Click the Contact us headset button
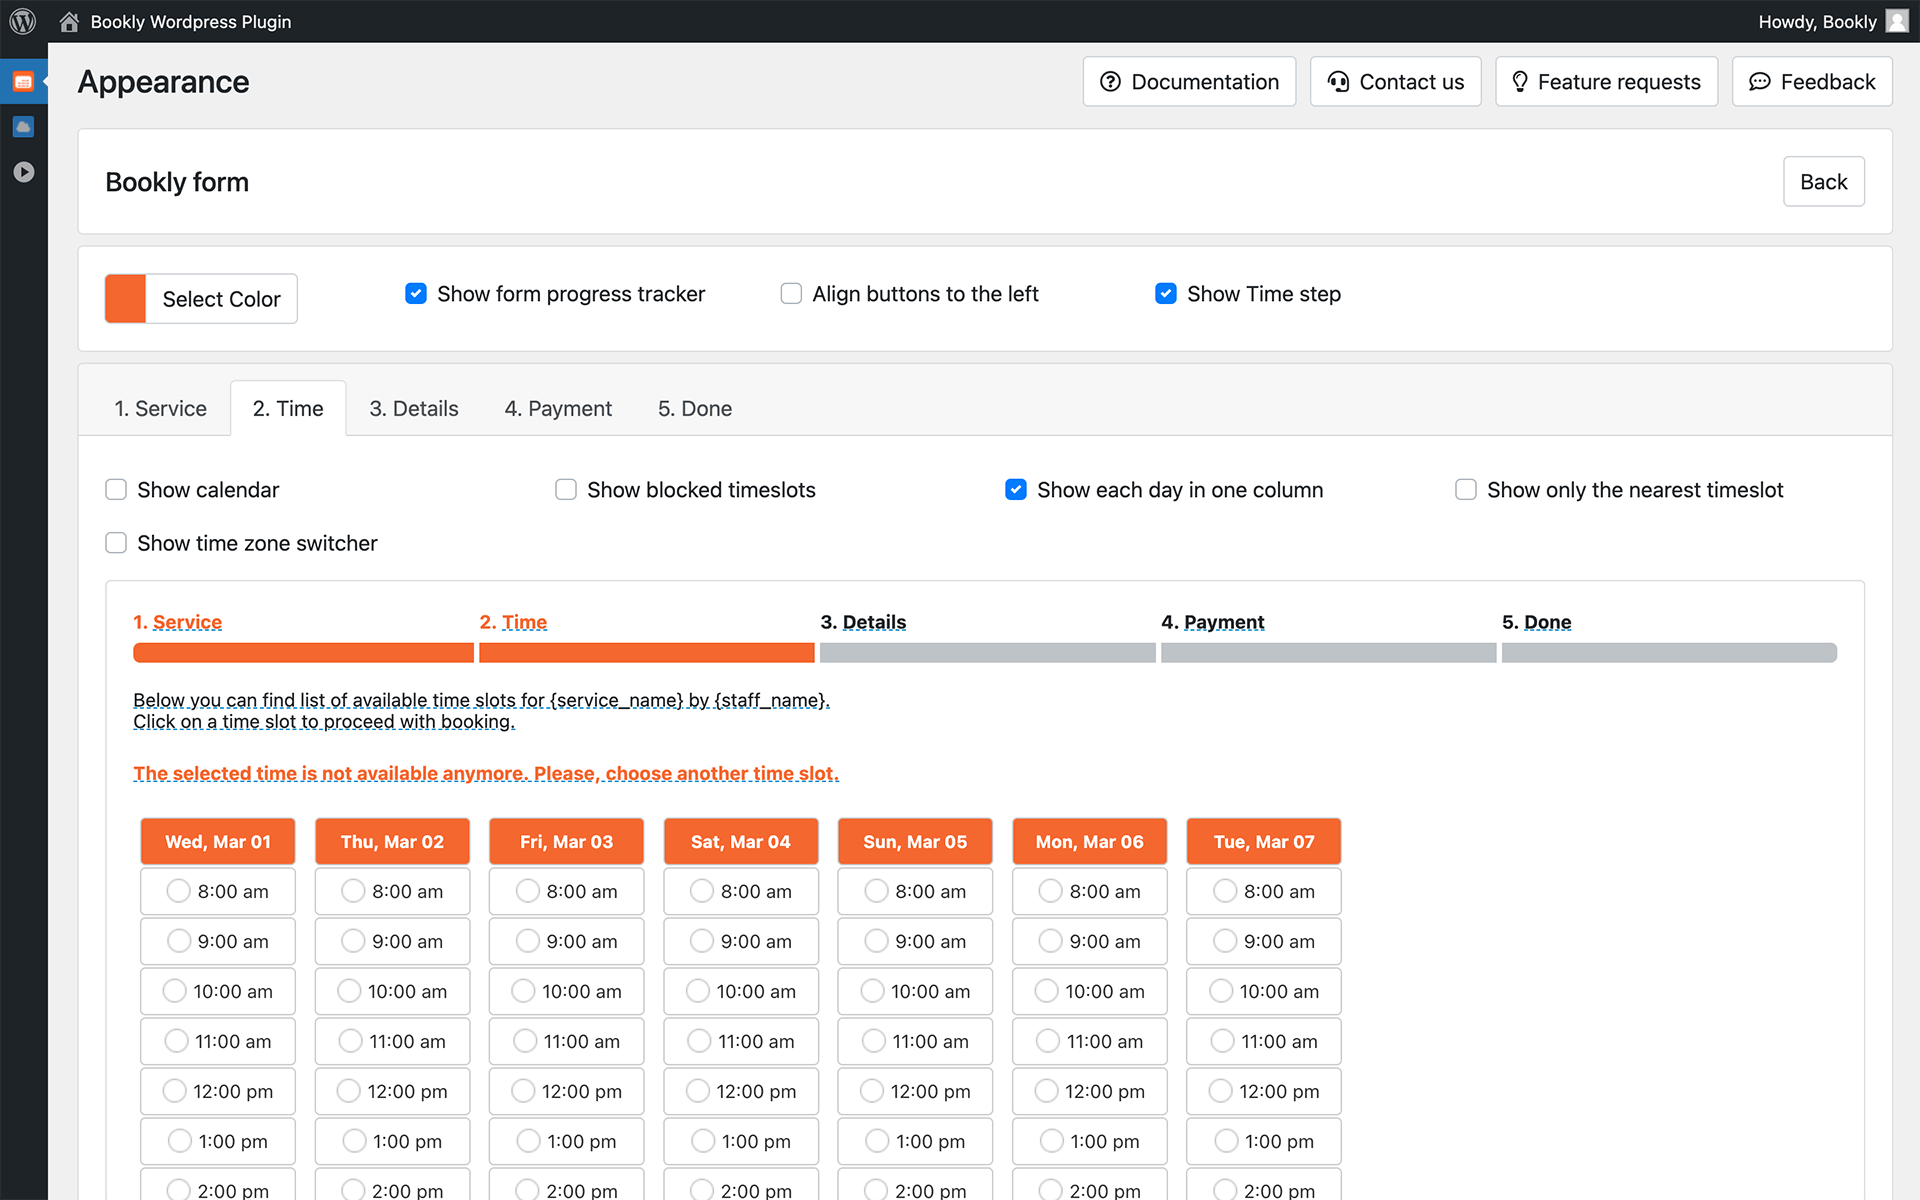The height and width of the screenshot is (1200, 1920). click(1395, 82)
